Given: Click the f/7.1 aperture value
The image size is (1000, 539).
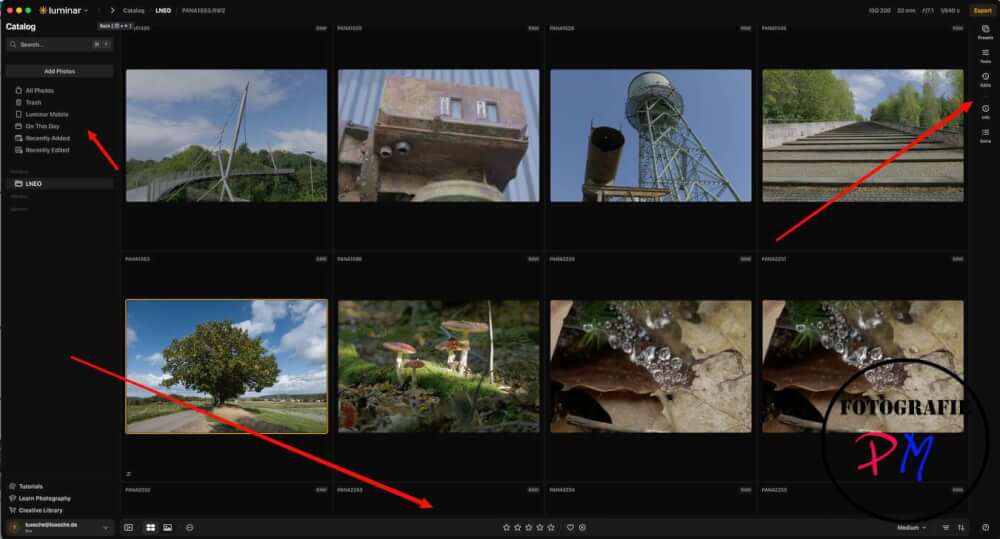Looking at the screenshot, I should [927, 11].
